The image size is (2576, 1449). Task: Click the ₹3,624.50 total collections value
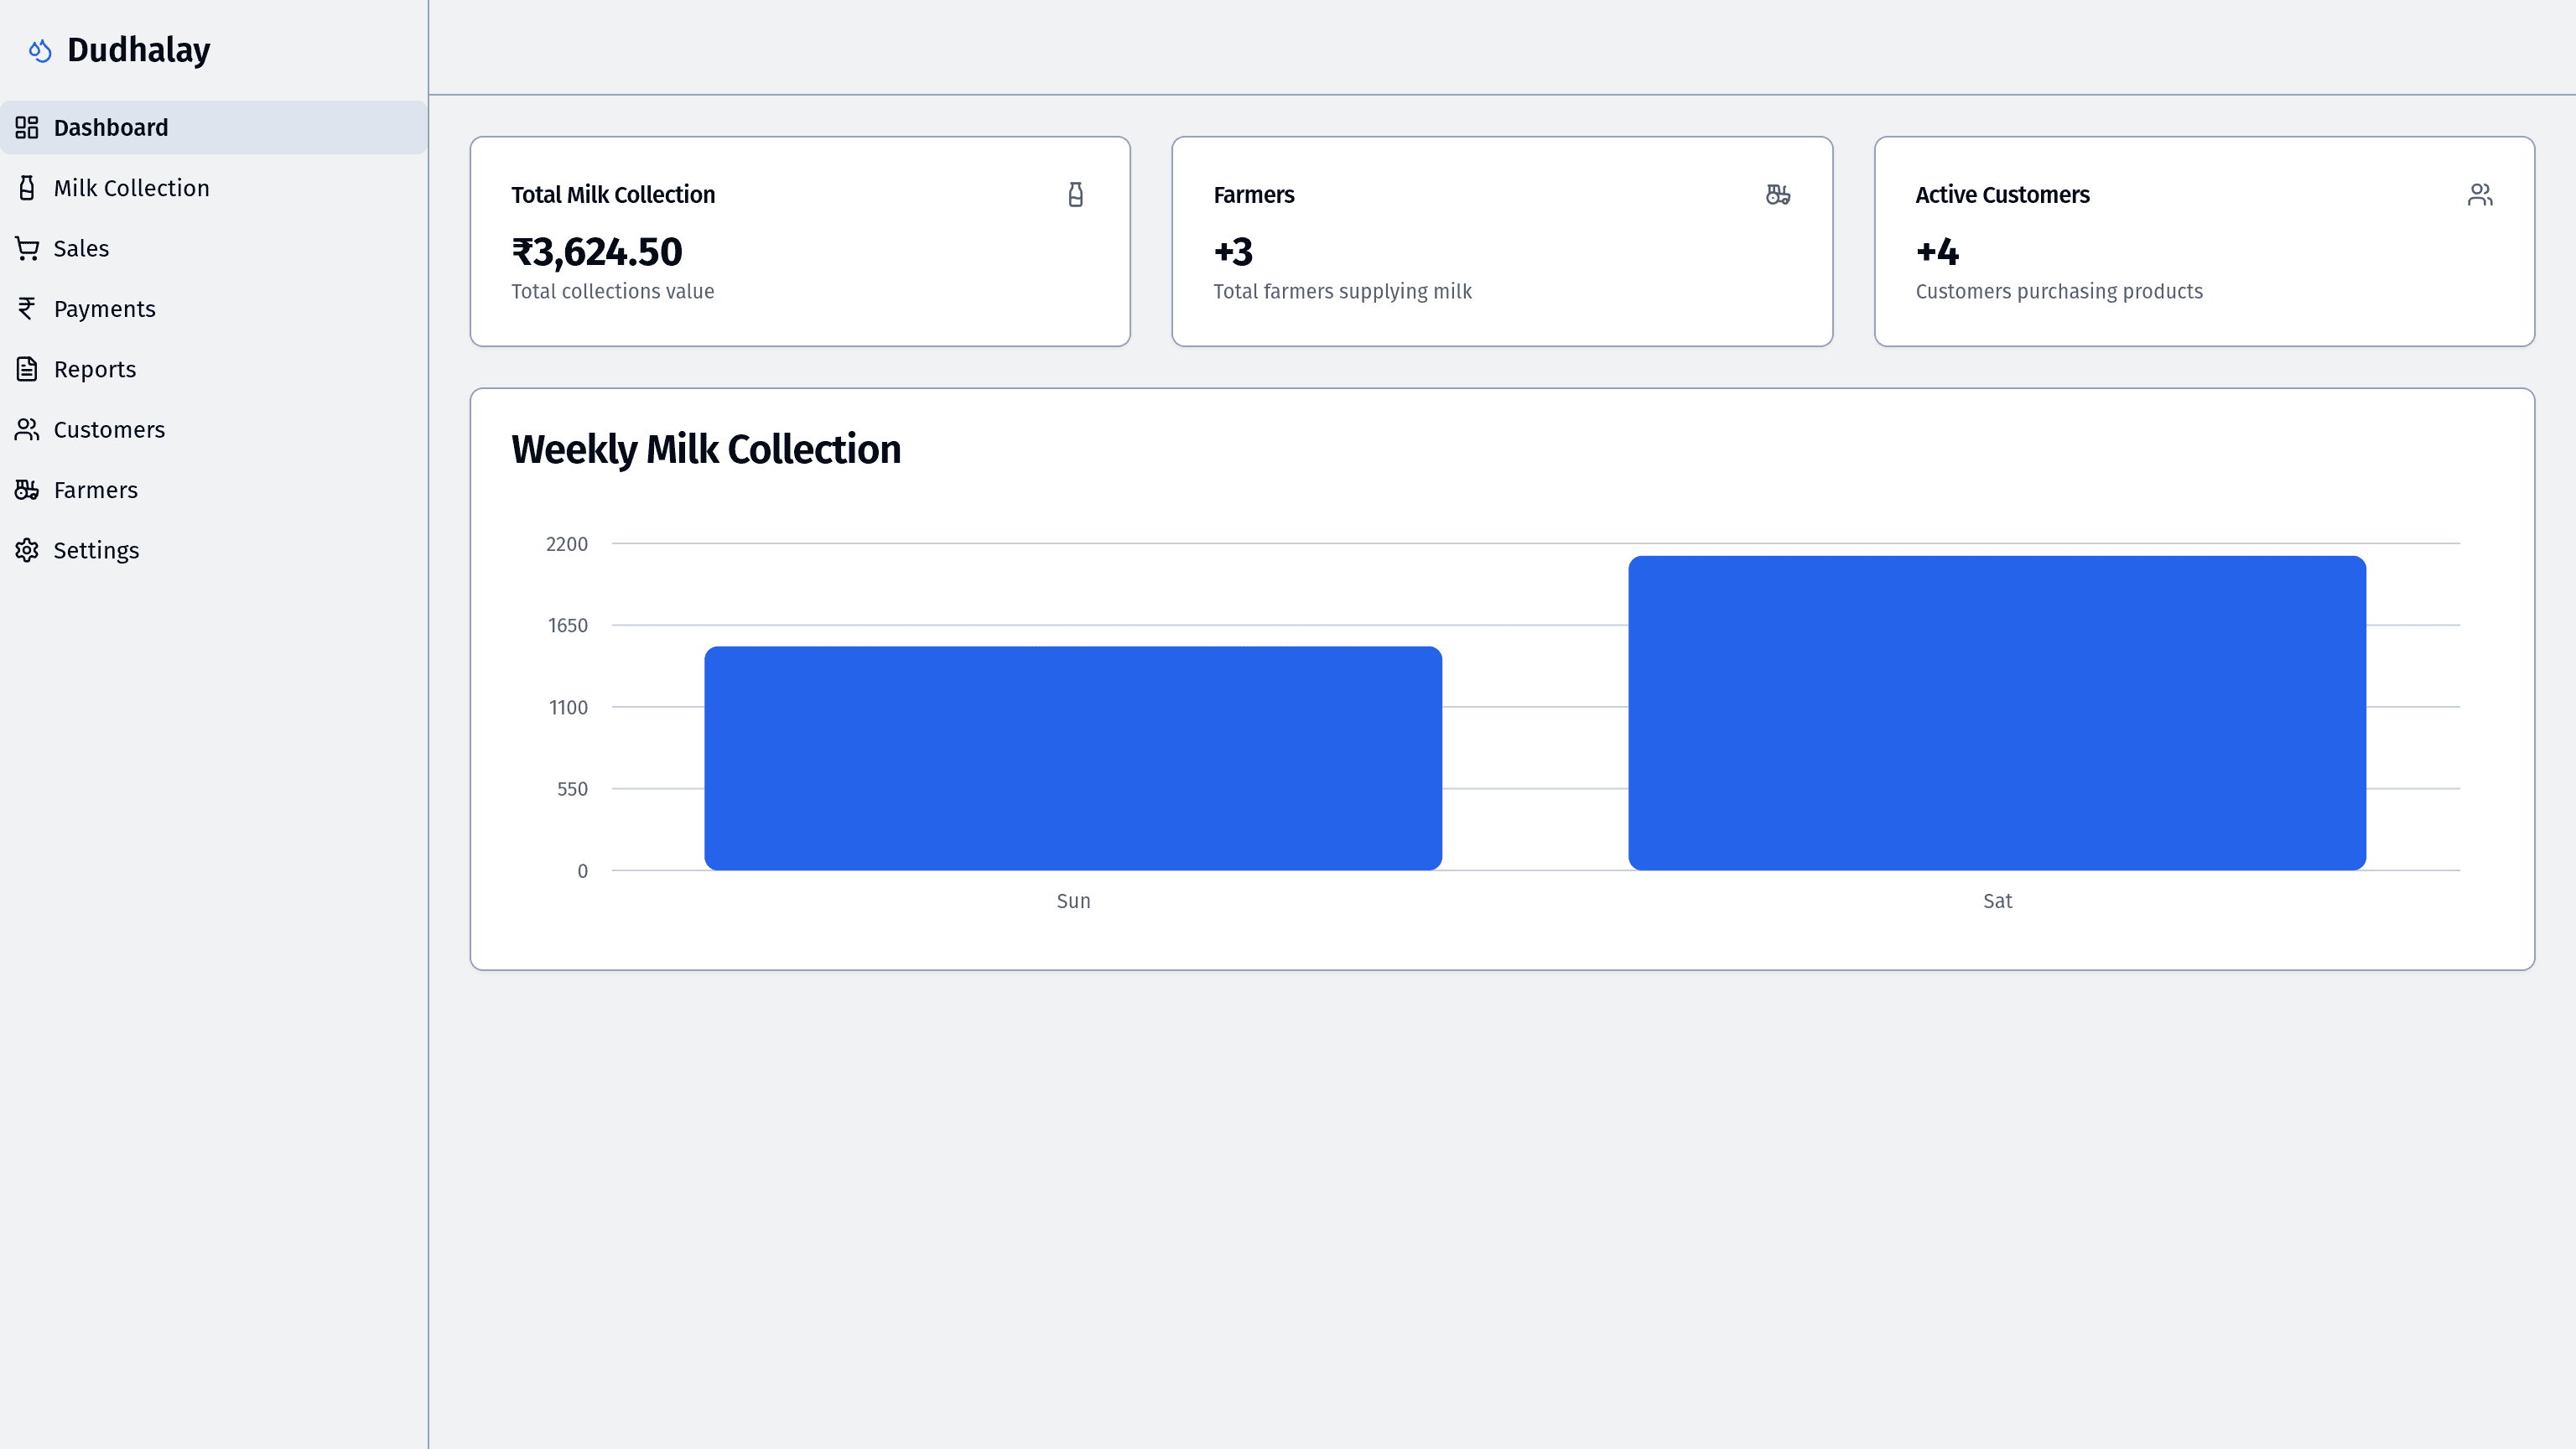tap(596, 252)
